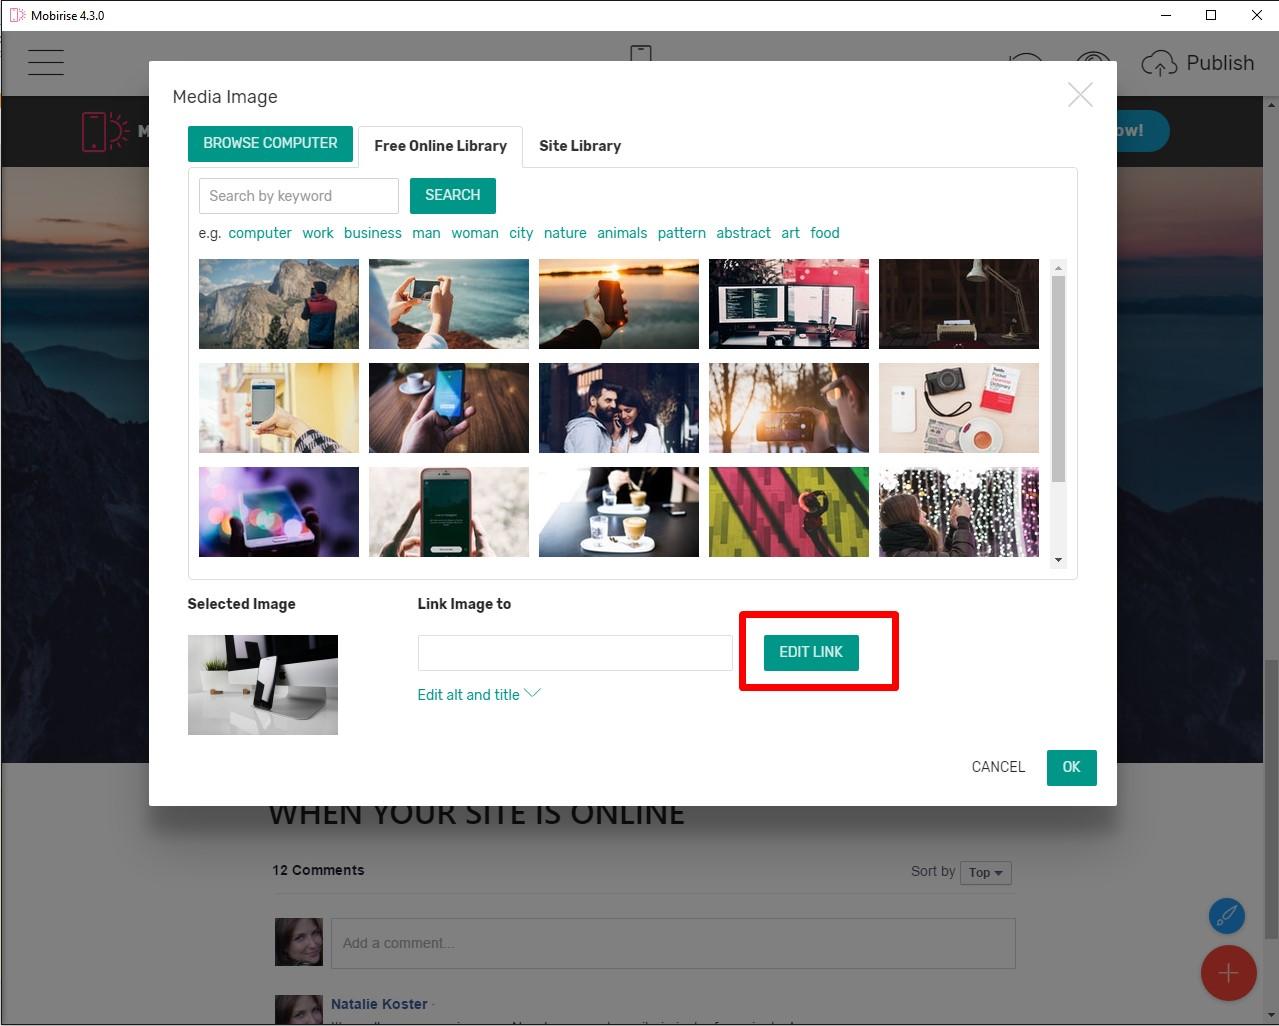The image size is (1279, 1026).
Task: Click the Search by keyword field
Action: coord(298,196)
